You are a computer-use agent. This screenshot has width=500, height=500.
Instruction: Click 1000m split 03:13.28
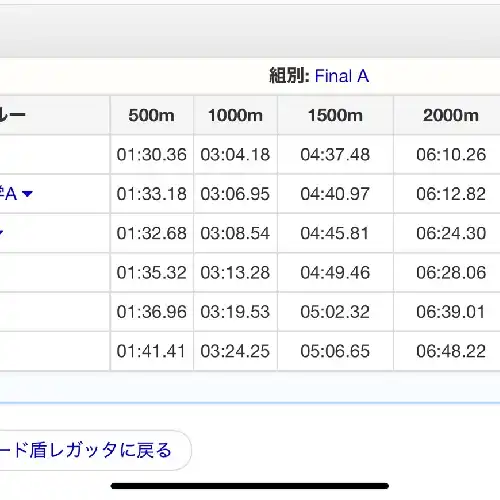tap(235, 273)
